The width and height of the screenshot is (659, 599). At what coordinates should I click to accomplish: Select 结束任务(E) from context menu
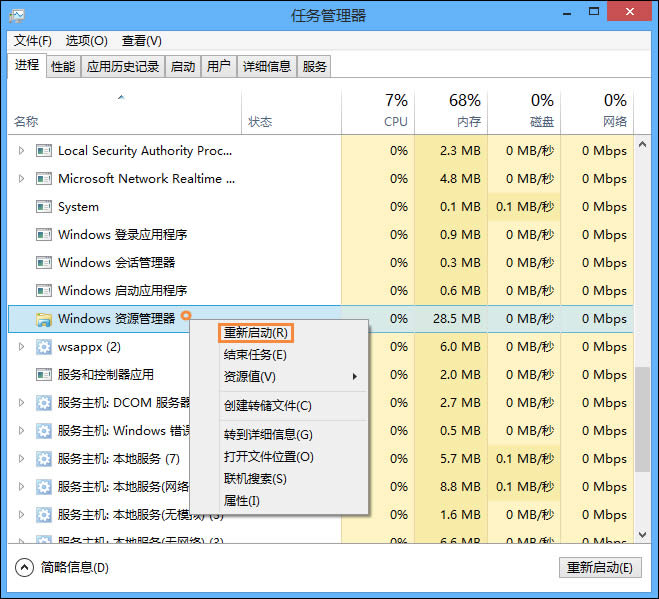[255, 355]
